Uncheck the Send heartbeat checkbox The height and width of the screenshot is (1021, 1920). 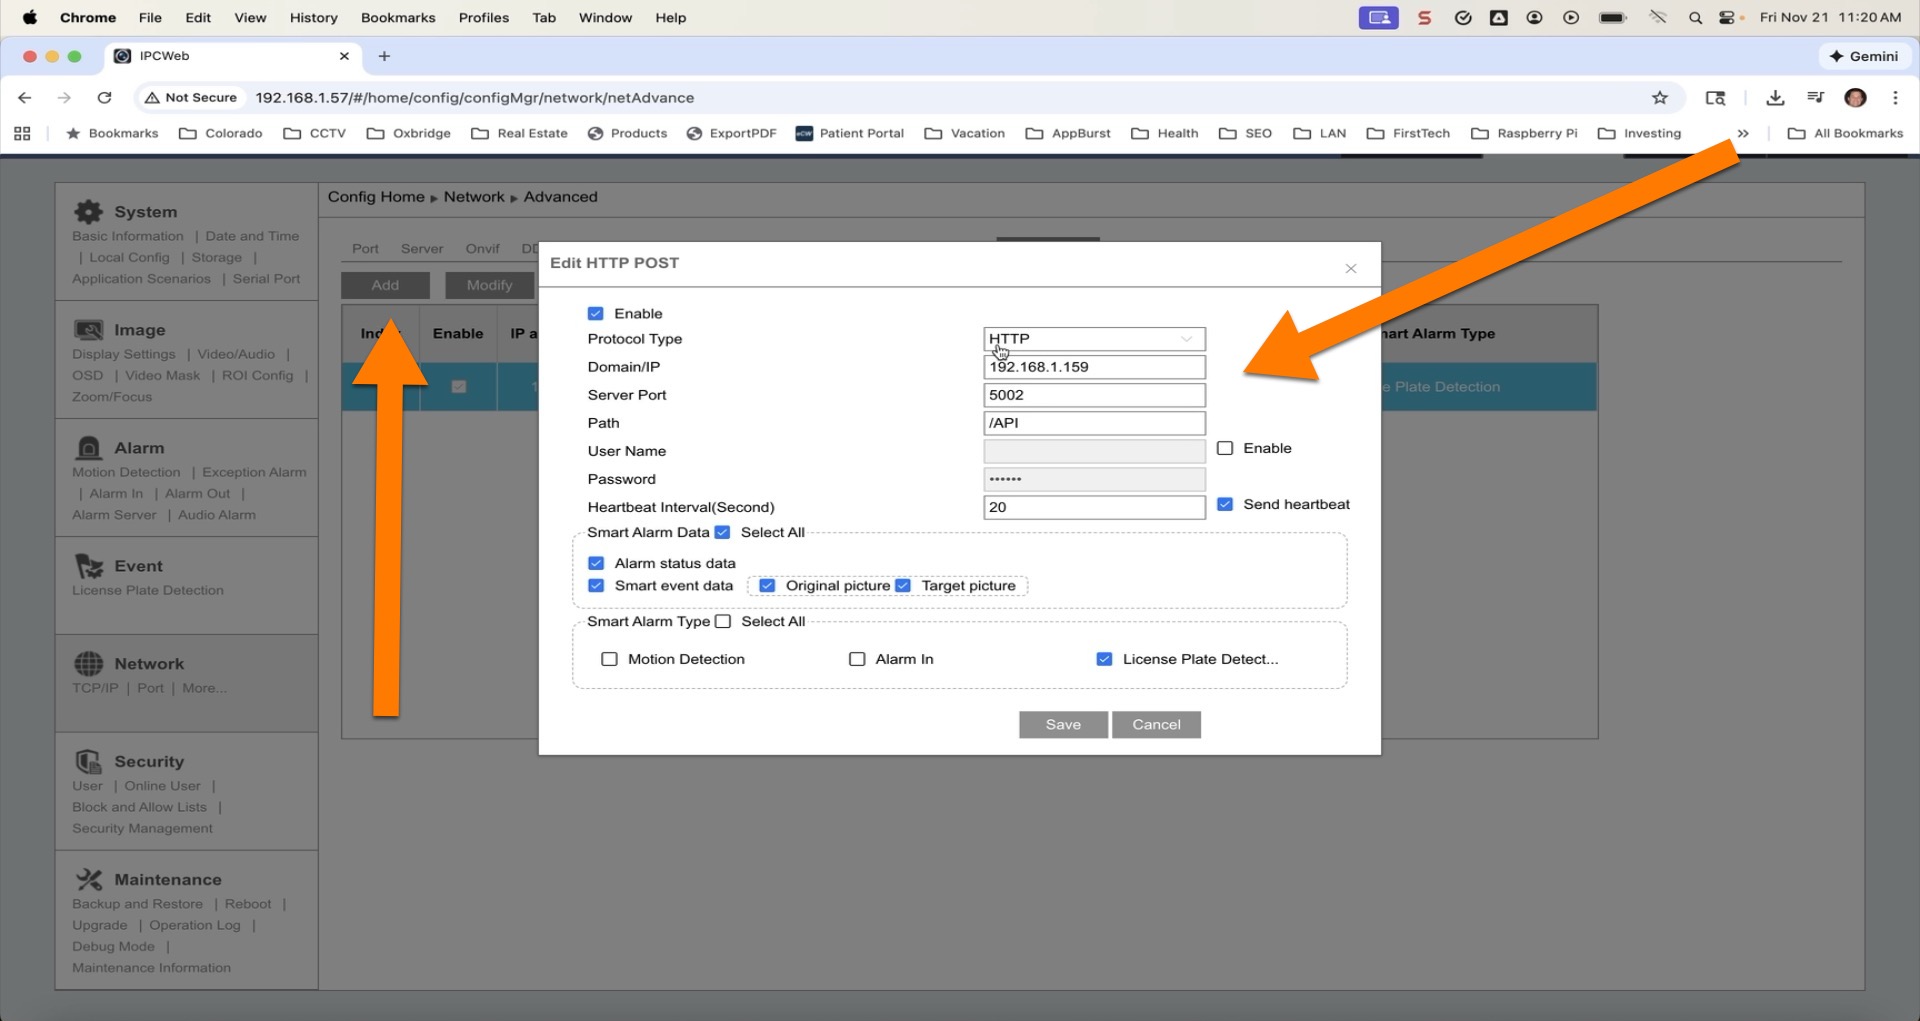point(1225,505)
